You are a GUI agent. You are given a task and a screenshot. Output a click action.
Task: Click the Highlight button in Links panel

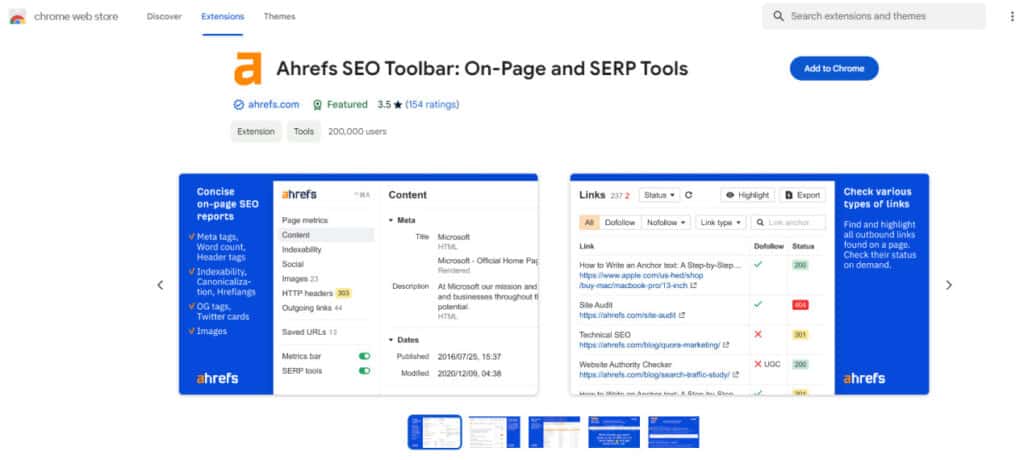[x=748, y=195]
